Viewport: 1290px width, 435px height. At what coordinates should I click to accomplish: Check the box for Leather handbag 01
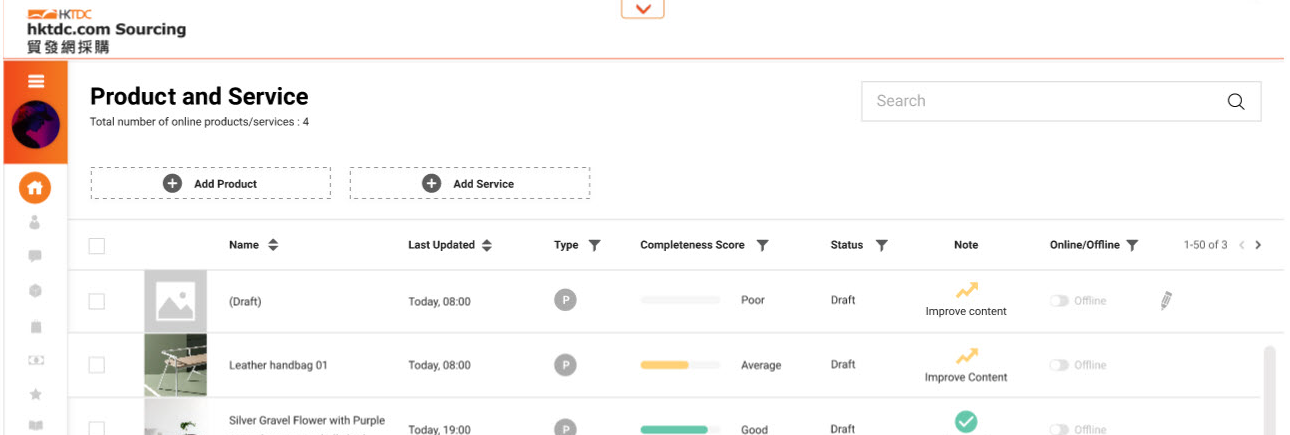(x=96, y=365)
